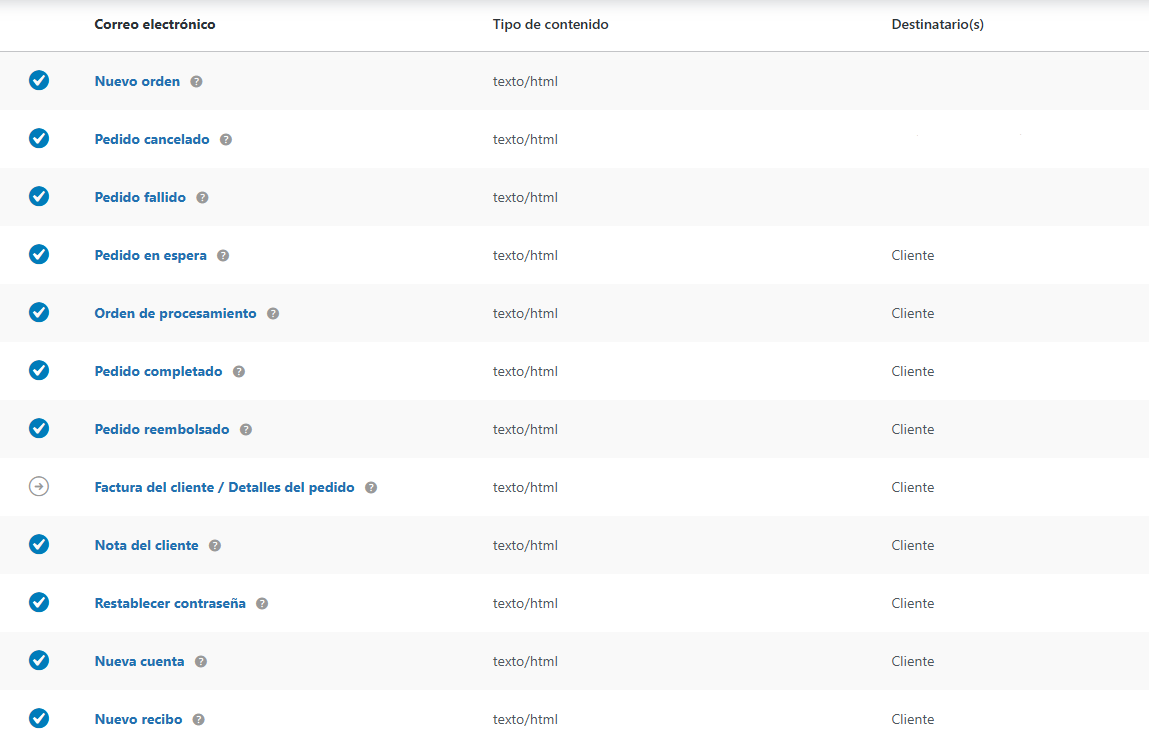Click the arrow icon for Factura del cliente
Image resolution: width=1152 pixels, height=745 pixels.
tap(39, 487)
